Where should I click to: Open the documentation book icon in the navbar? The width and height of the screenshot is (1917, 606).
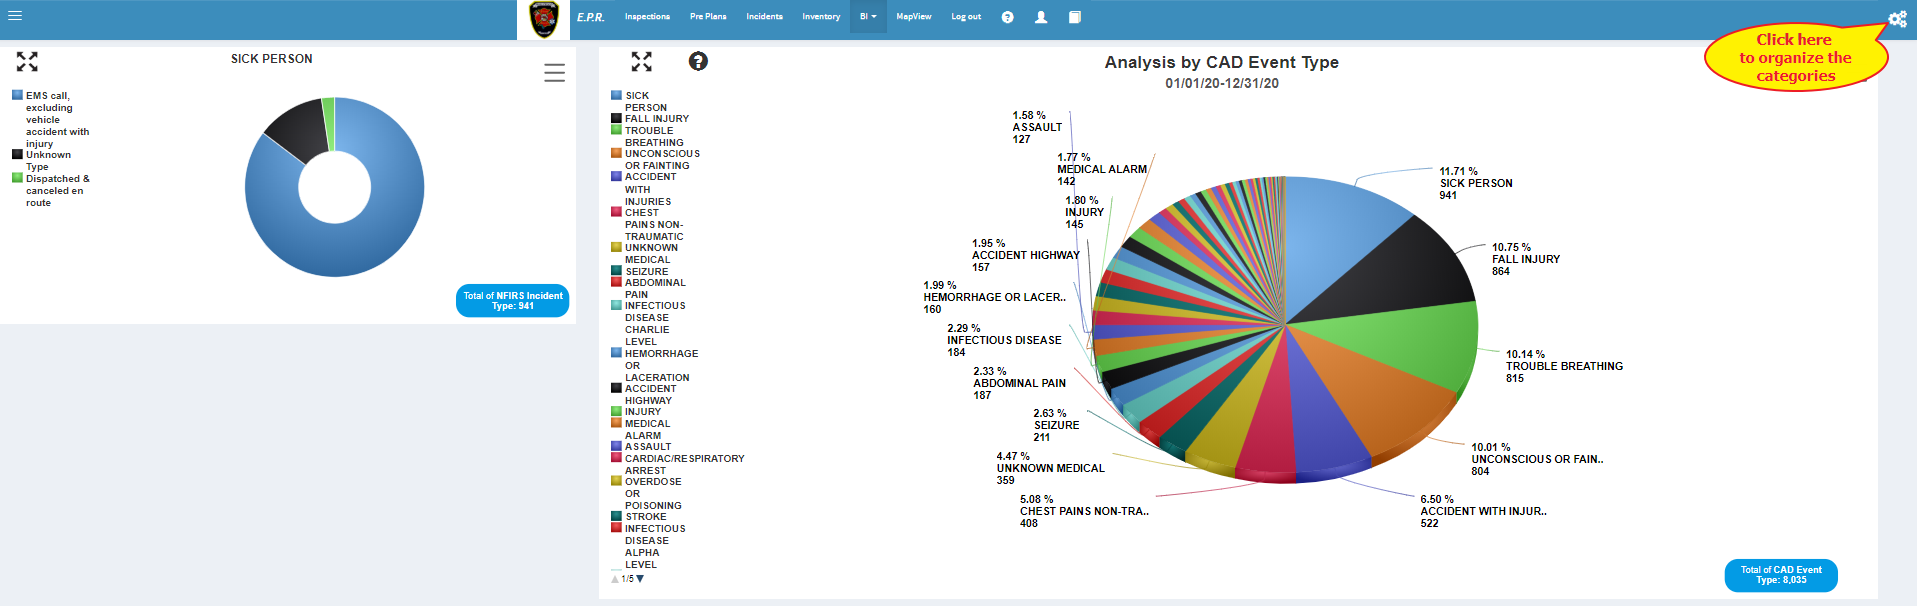[1074, 17]
